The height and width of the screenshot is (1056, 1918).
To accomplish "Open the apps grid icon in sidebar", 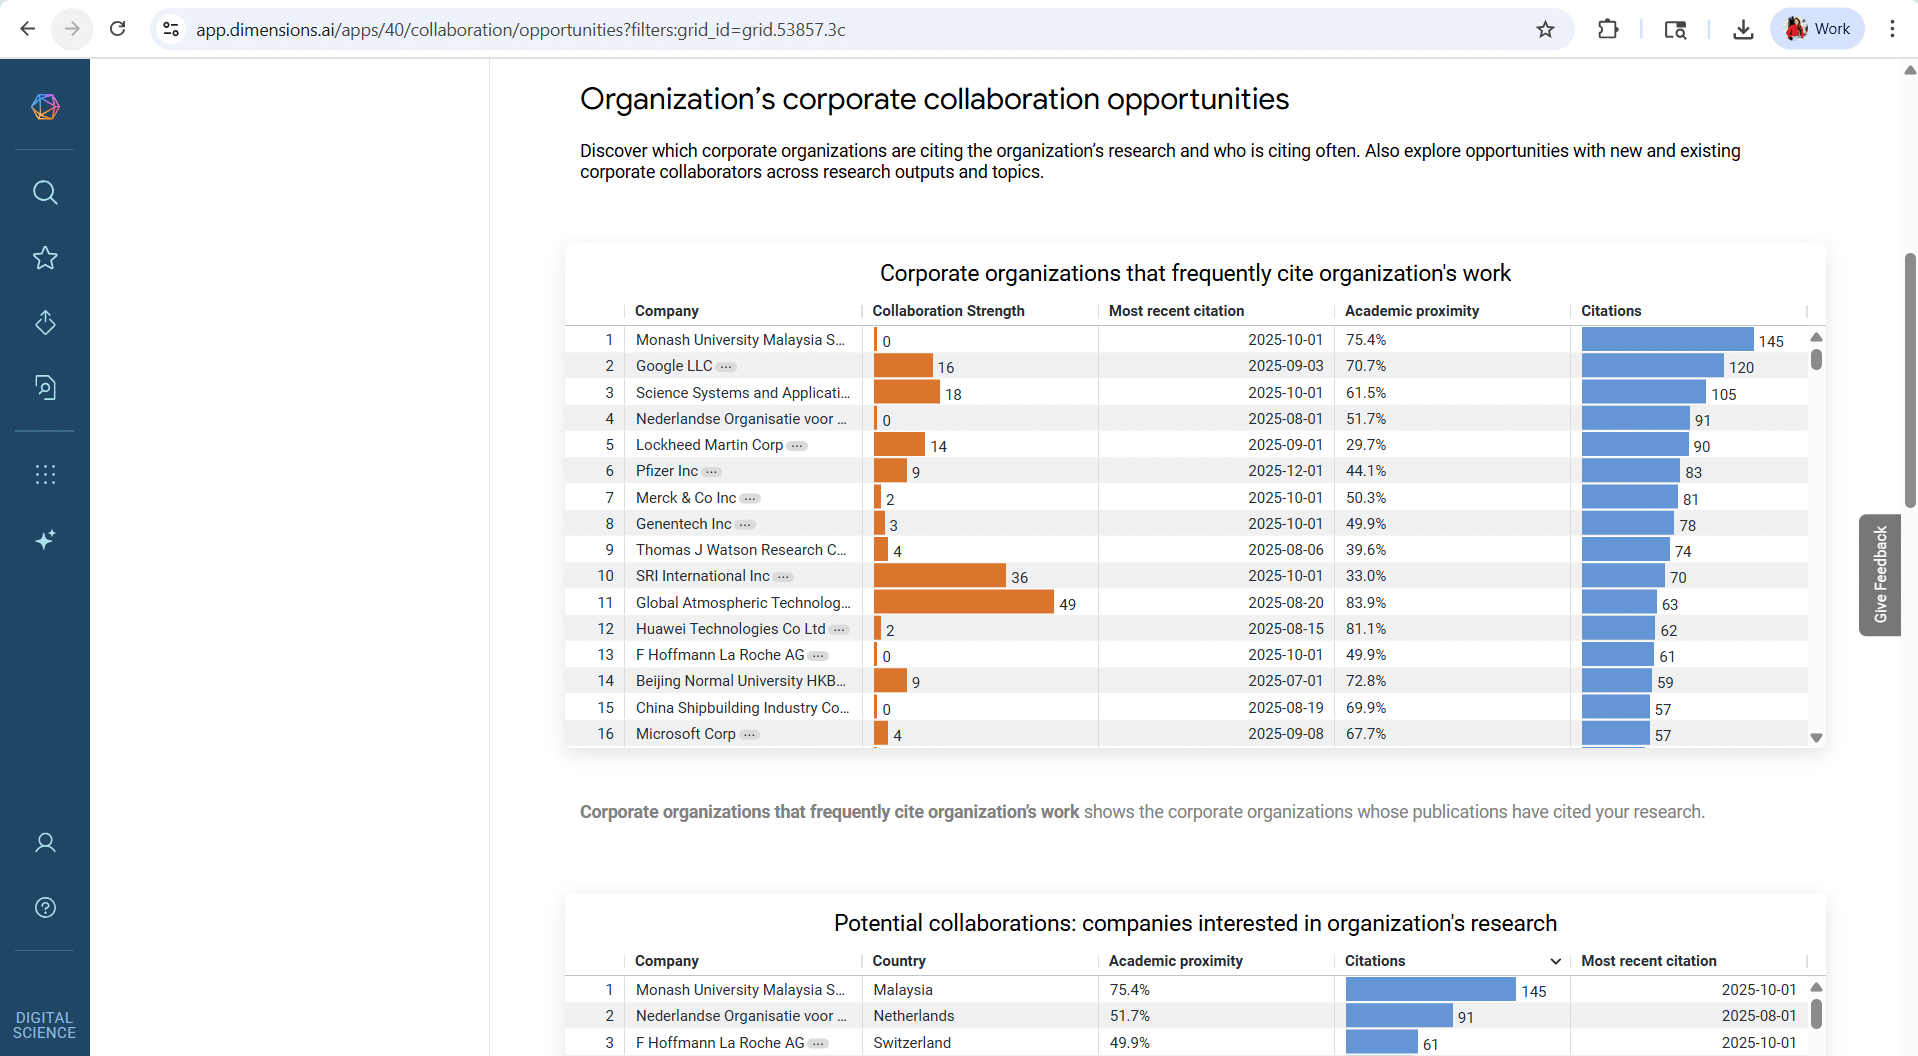I will [45, 474].
